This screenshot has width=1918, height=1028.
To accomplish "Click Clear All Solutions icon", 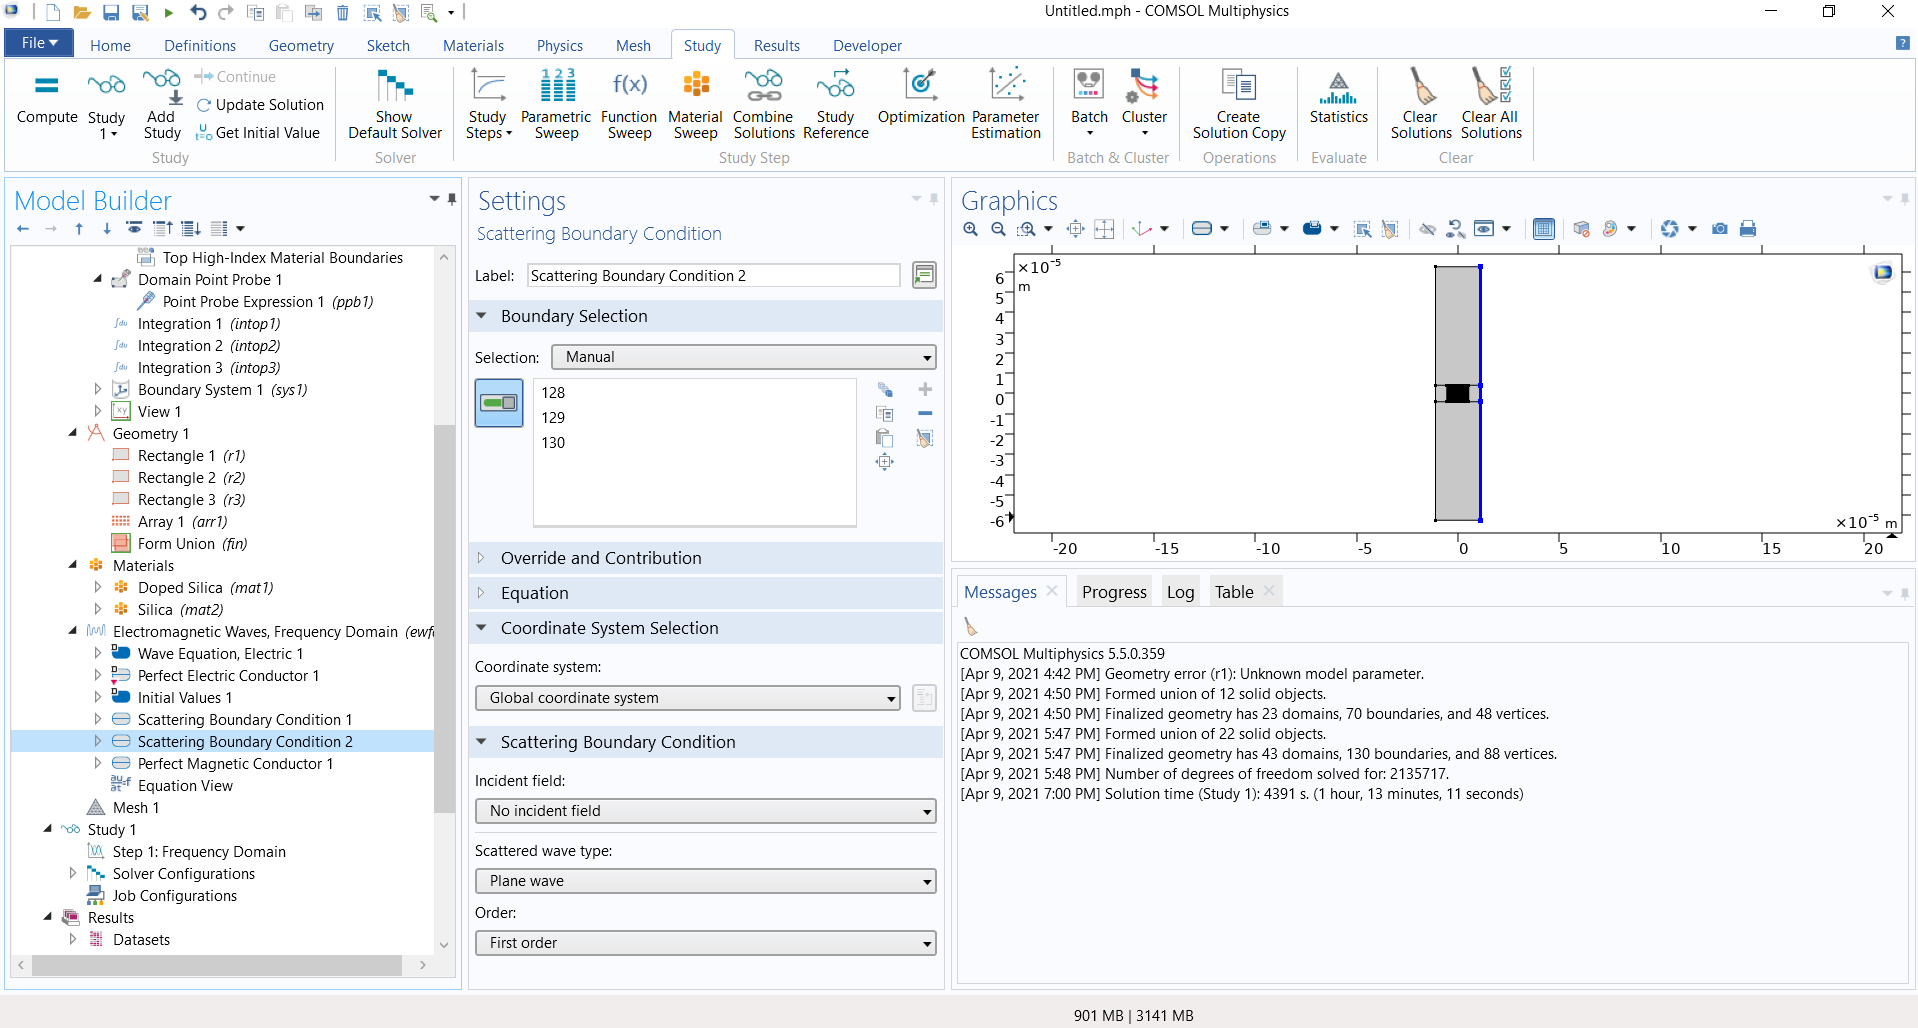I will coord(1490,104).
